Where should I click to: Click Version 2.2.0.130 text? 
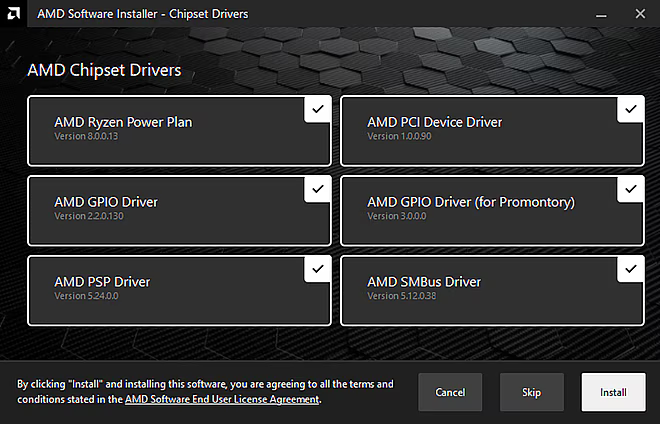[x=89, y=216]
